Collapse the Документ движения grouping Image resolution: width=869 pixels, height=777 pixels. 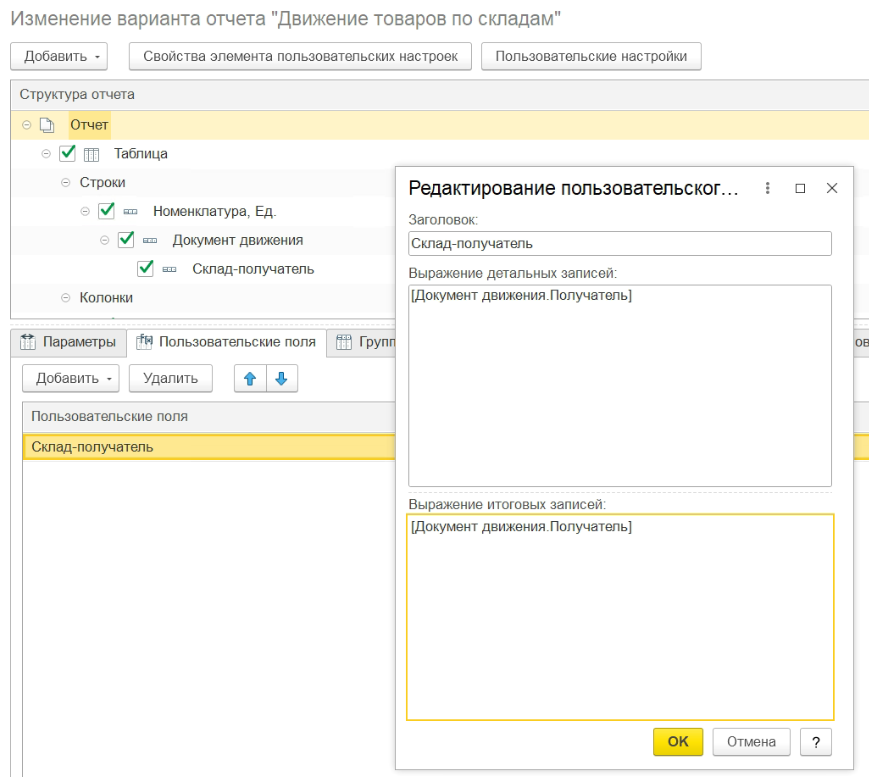click(105, 240)
